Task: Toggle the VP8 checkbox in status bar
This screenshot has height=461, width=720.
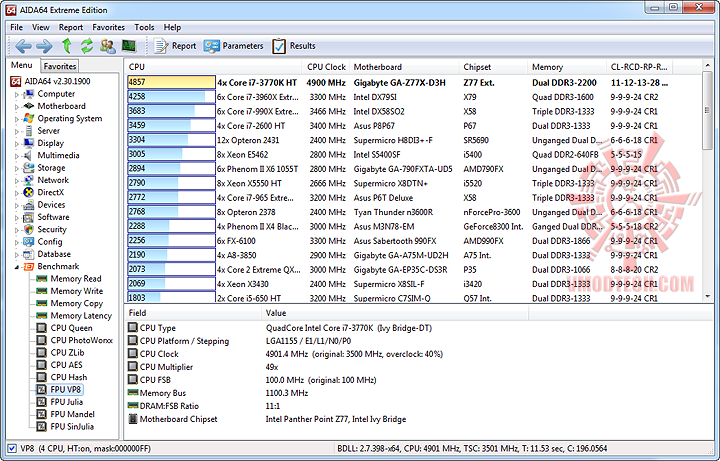Action: [x=12, y=449]
